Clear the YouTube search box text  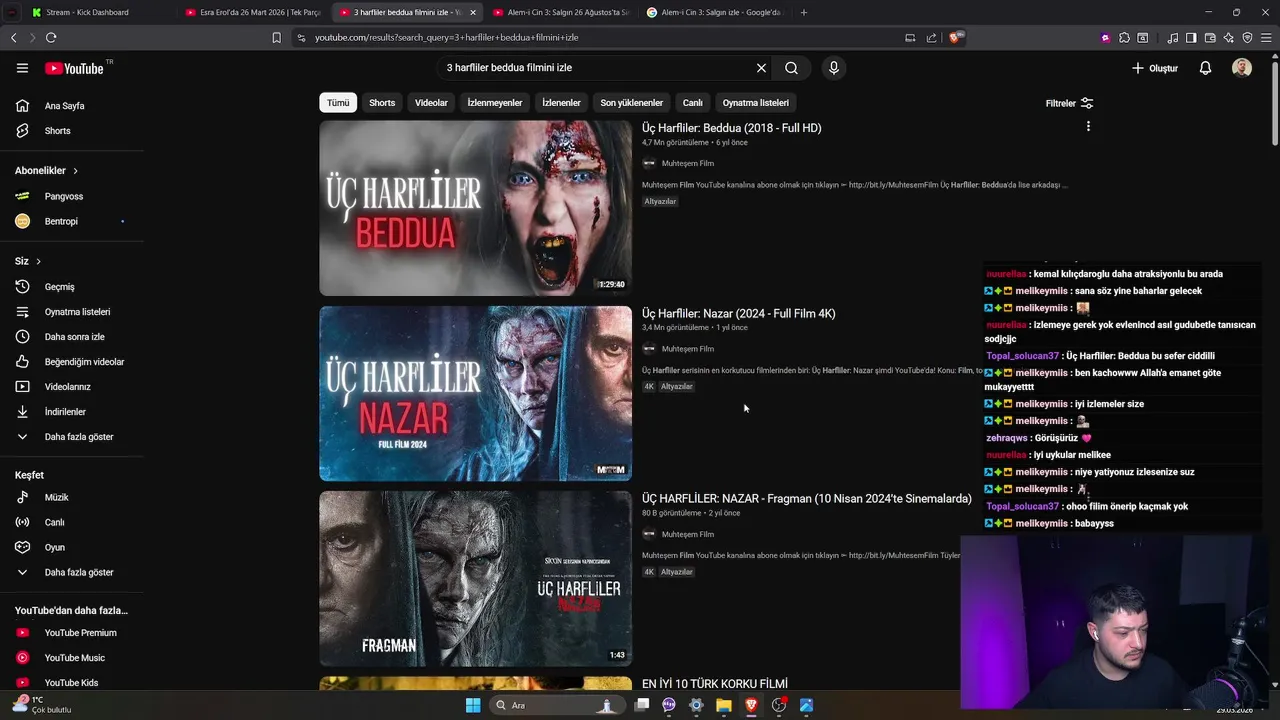(x=761, y=68)
